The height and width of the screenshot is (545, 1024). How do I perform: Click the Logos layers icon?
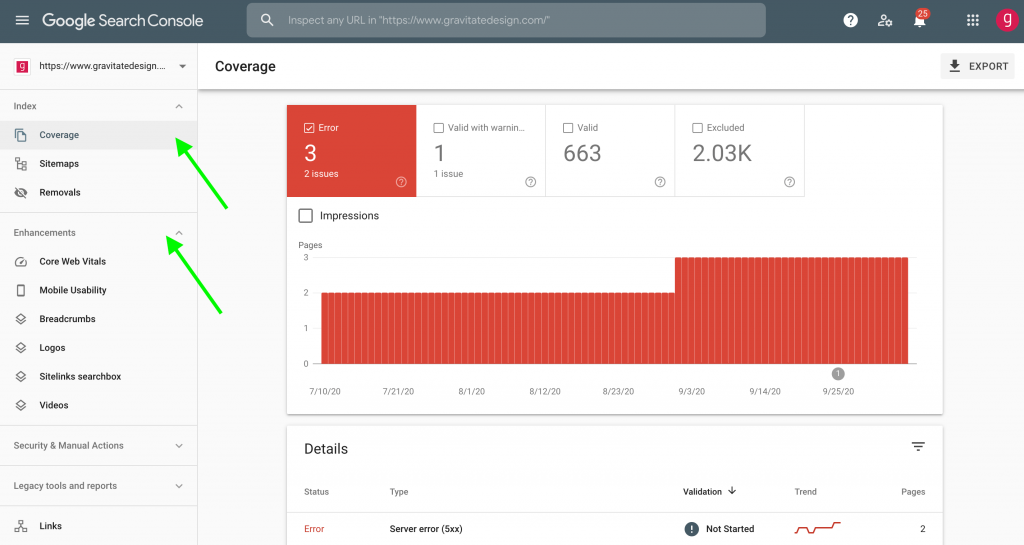pos(21,348)
